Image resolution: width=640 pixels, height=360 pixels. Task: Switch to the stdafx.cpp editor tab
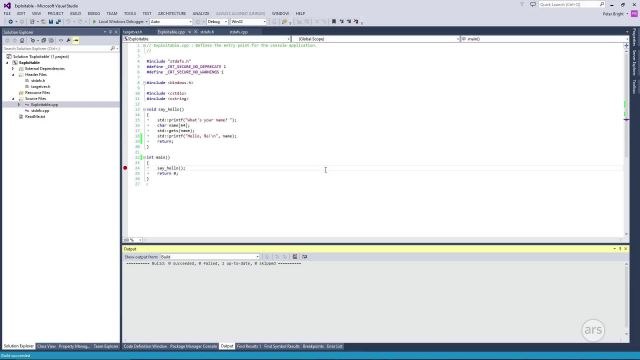click(x=239, y=32)
